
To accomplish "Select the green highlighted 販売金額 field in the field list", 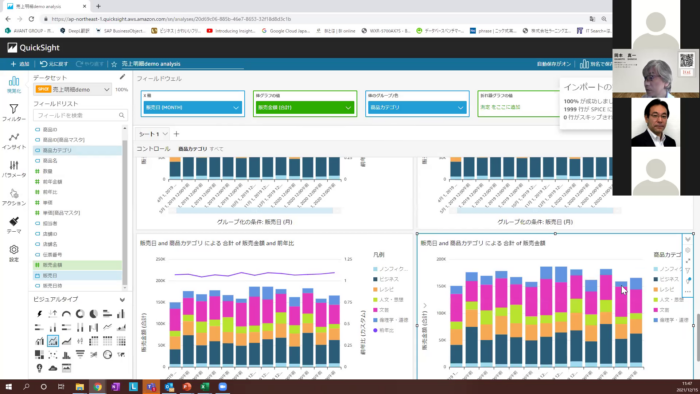I will pyautogui.click(x=78, y=265).
